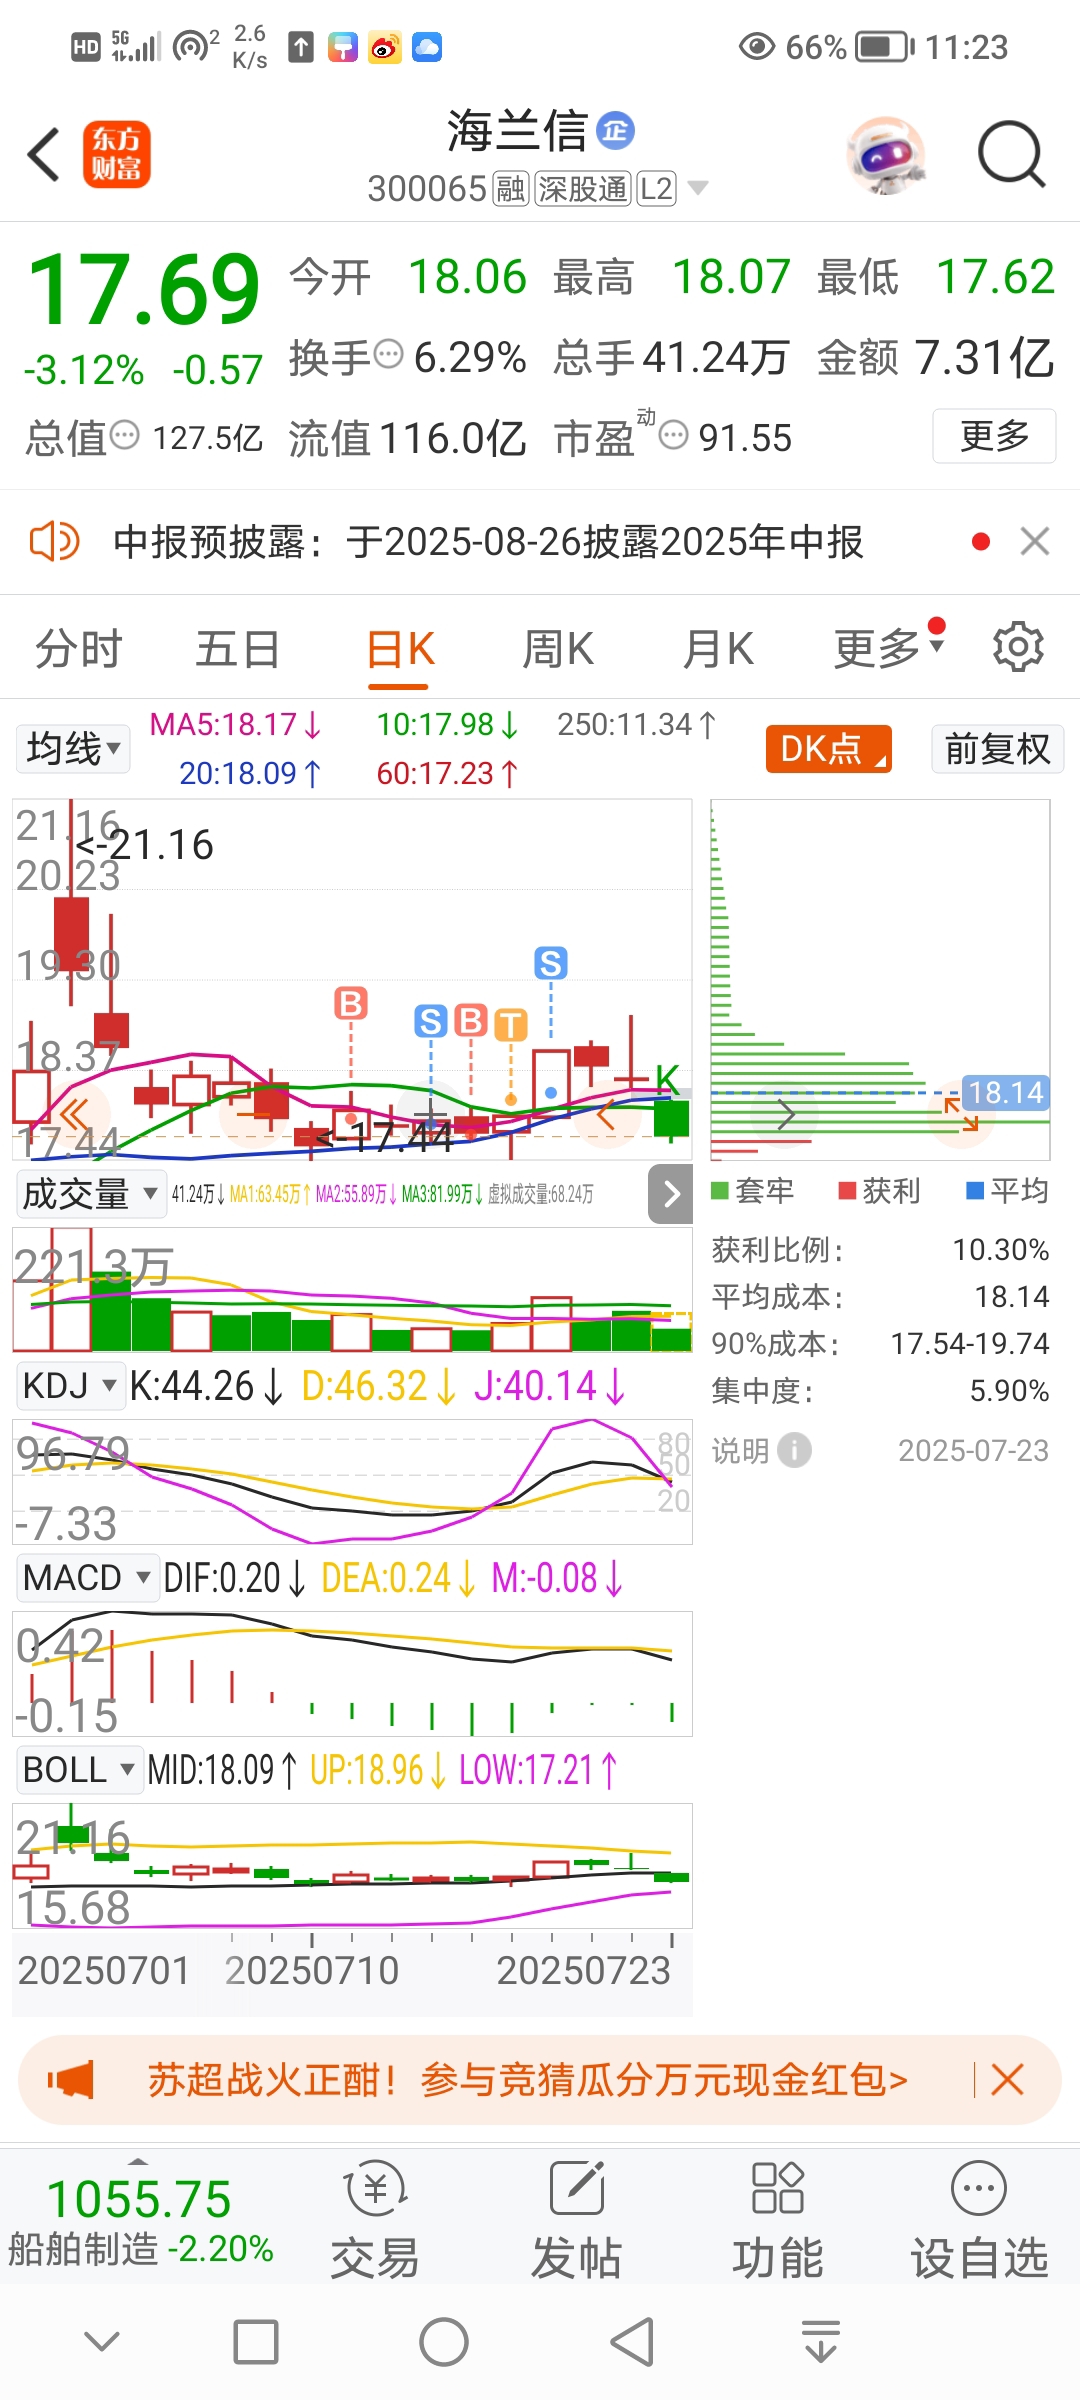Expand the MACD indicator dropdown
Viewport: 1080px width, 2400px height.
coord(87,1578)
